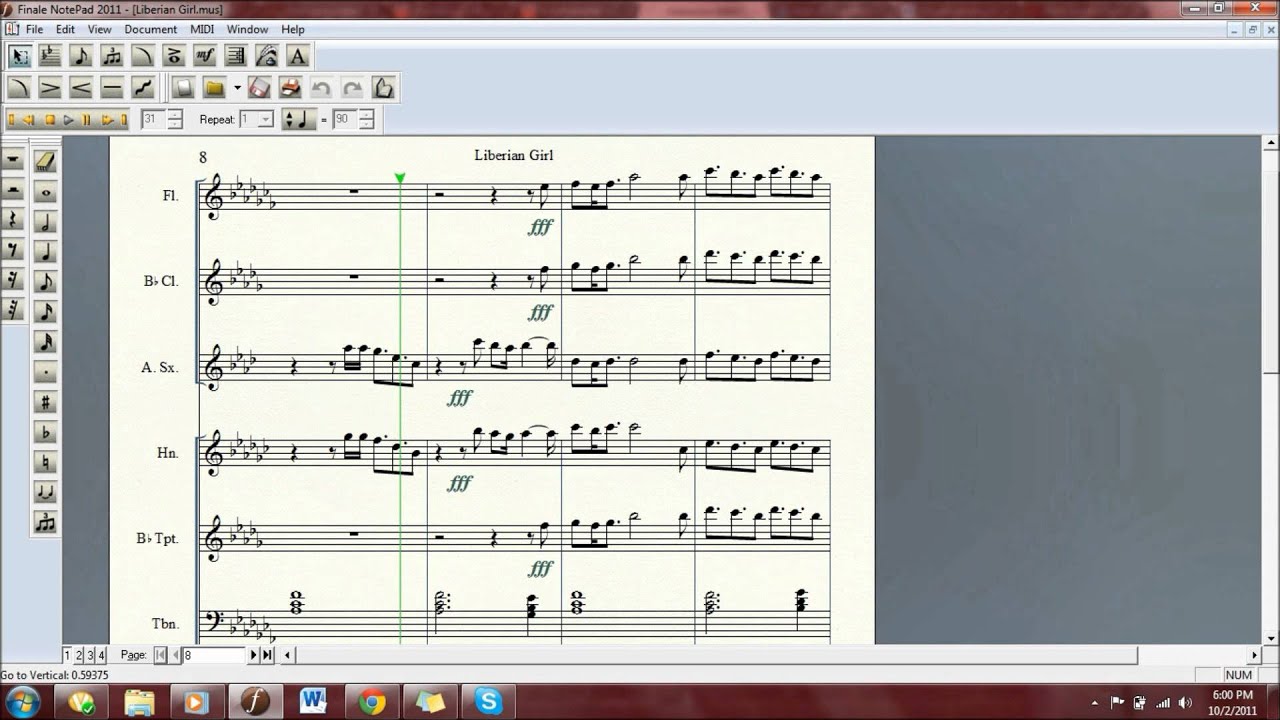Select the quarter rest
Viewport: 1280px width, 720px height.
point(14,219)
